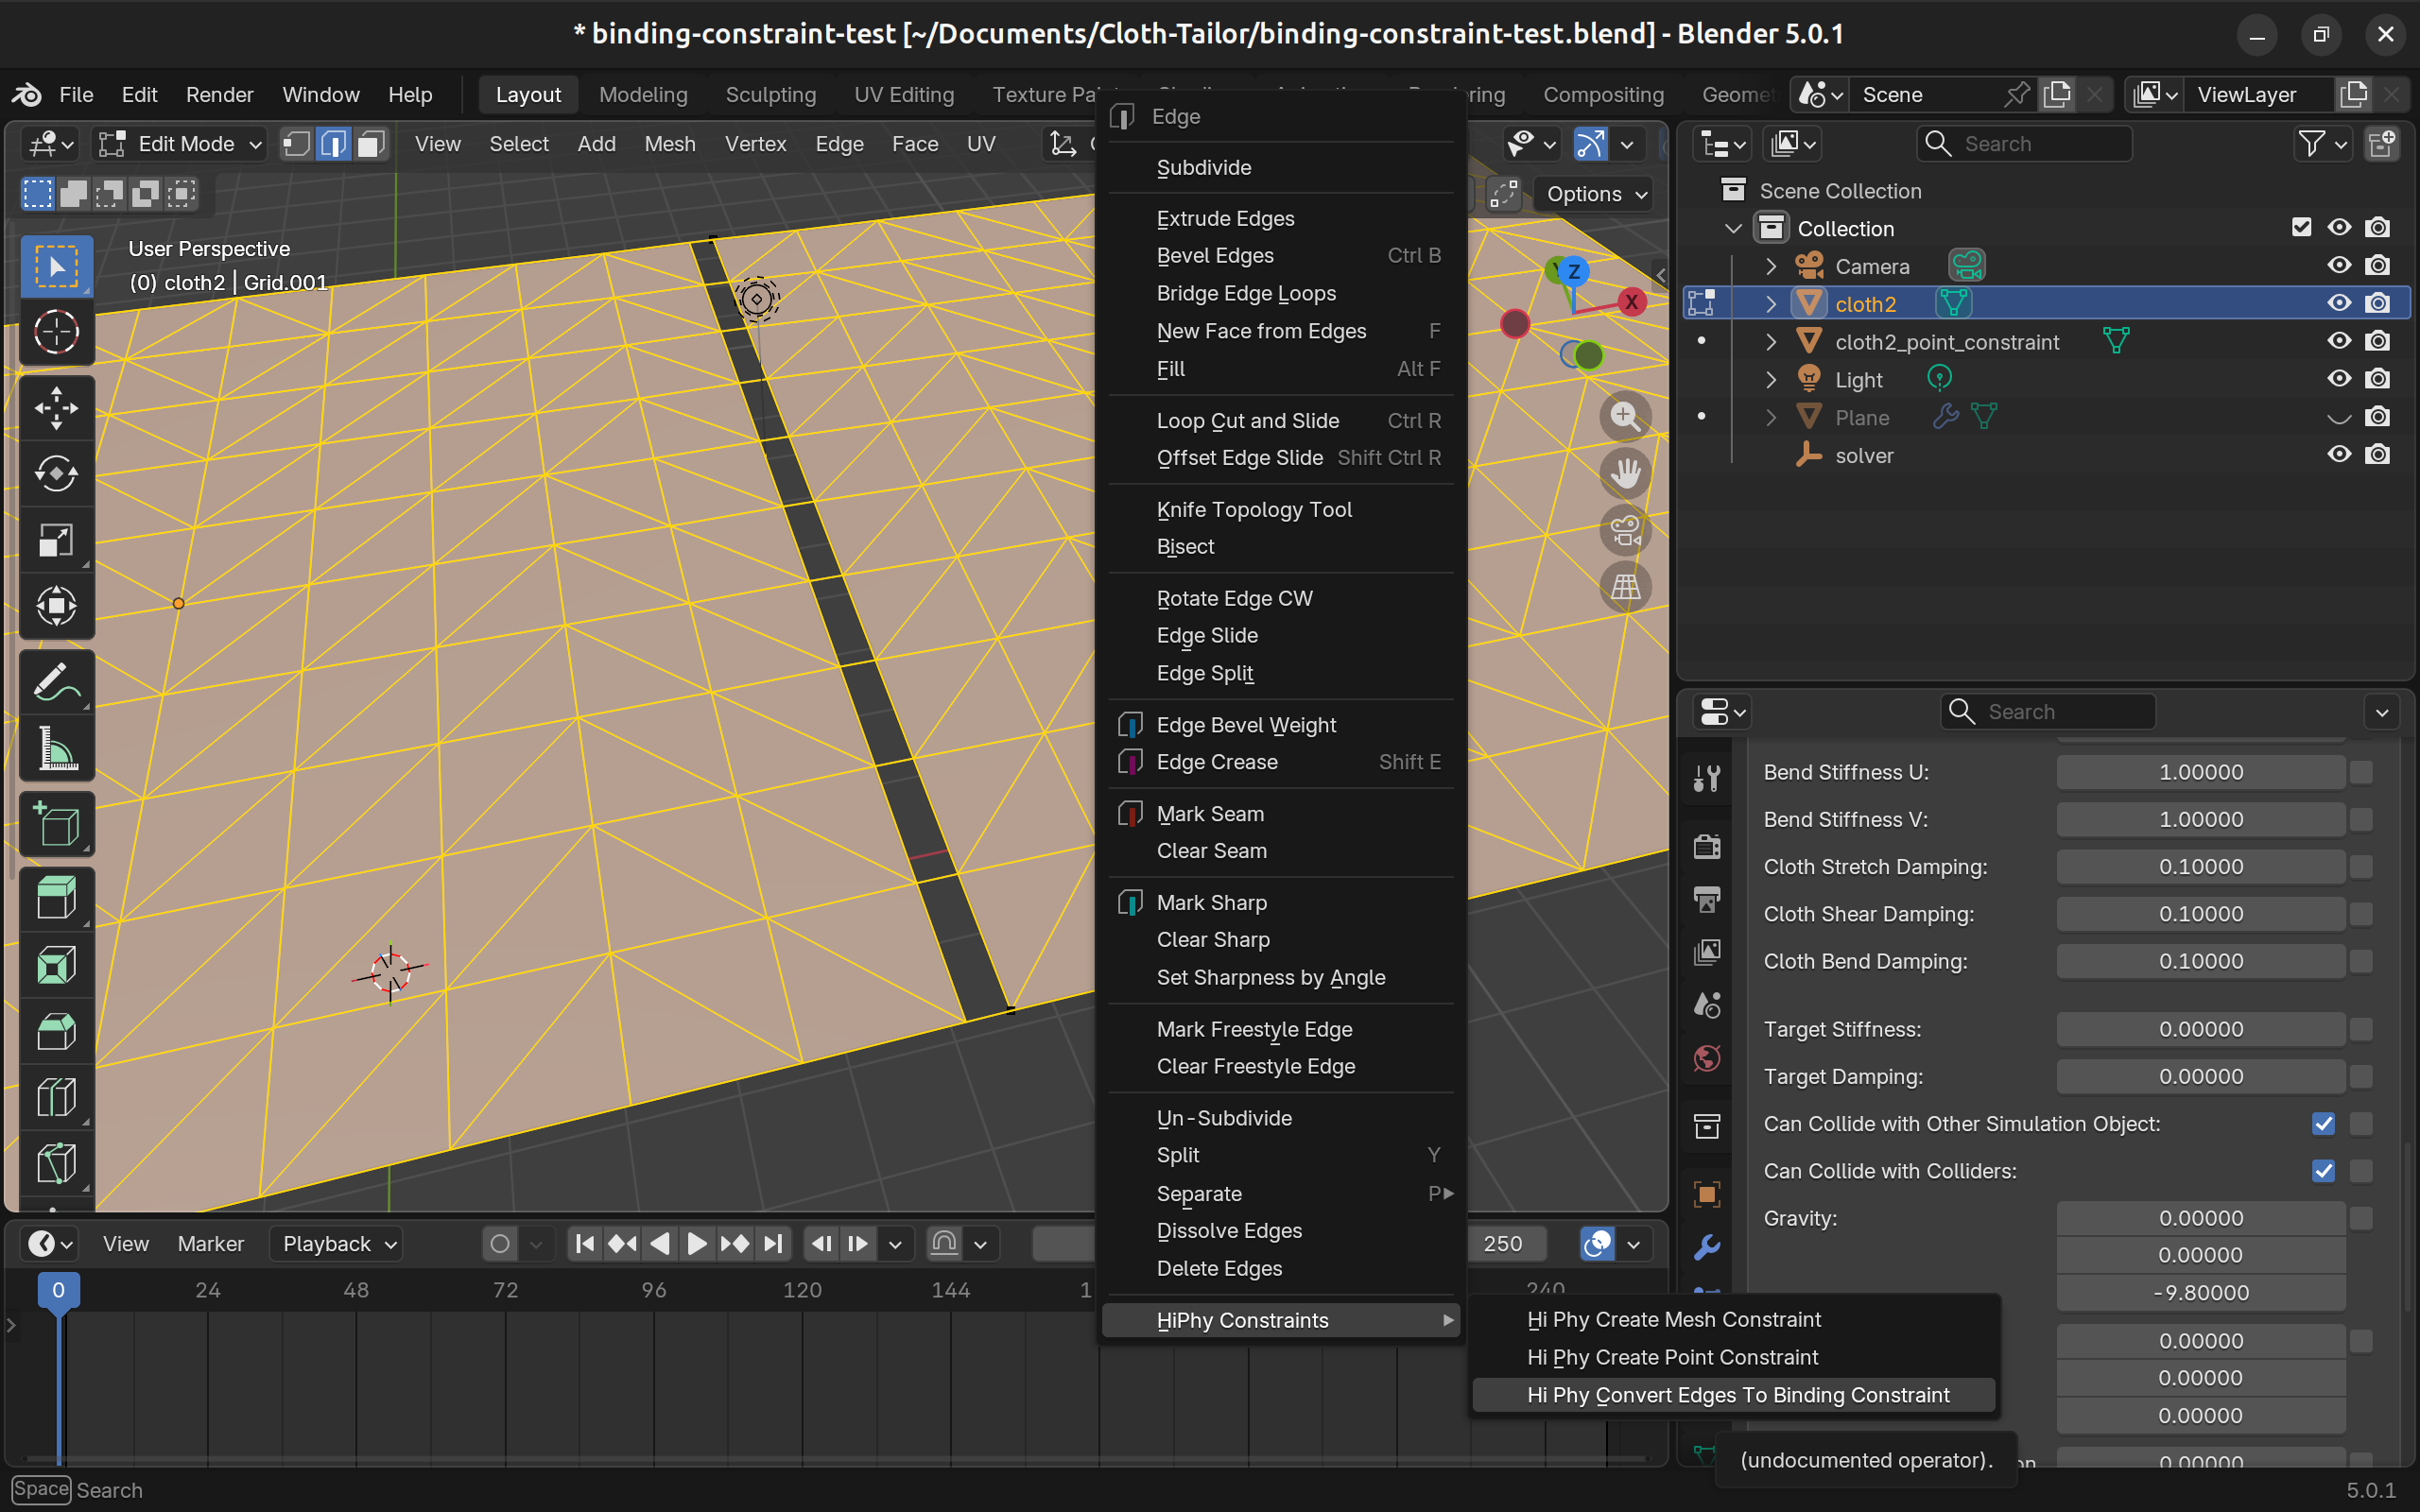The image size is (2420, 1512).
Task: Hide cloth2 object with eye icon
Action: (2338, 304)
